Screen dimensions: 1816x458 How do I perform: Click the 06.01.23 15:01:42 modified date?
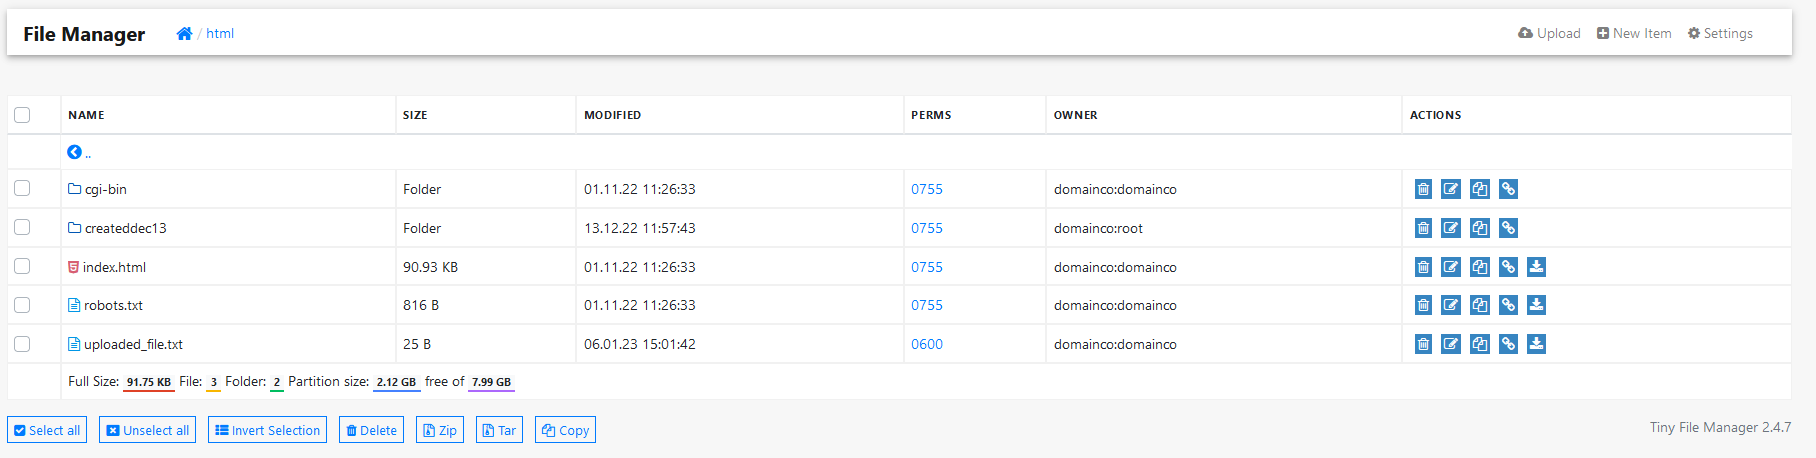pyautogui.click(x=640, y=344)
